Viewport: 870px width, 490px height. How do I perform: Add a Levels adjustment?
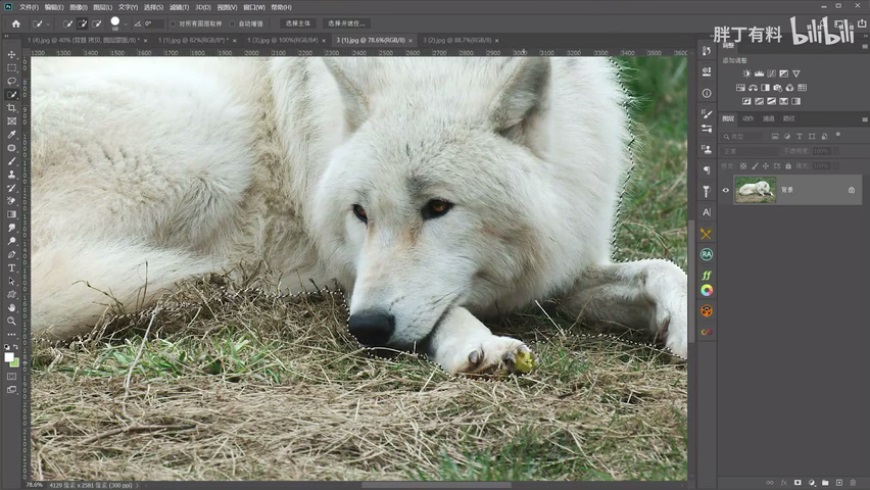759,74
